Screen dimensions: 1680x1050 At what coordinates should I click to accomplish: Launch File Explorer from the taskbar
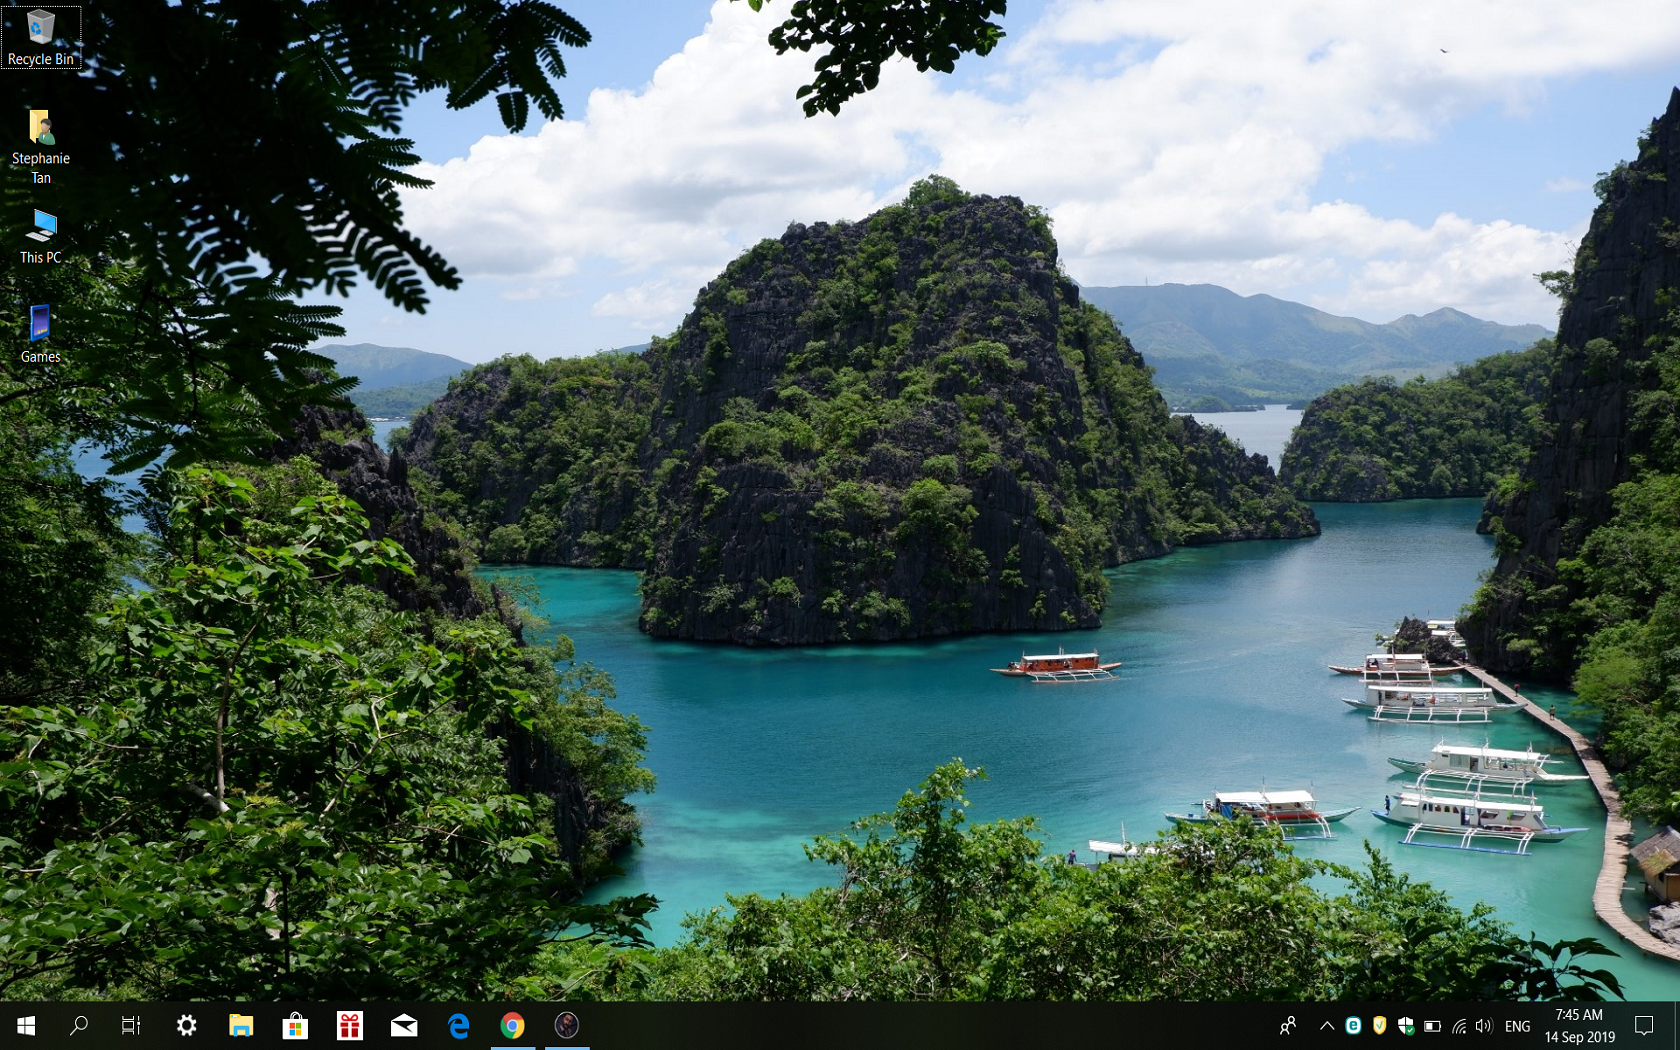click(241, 1025)
